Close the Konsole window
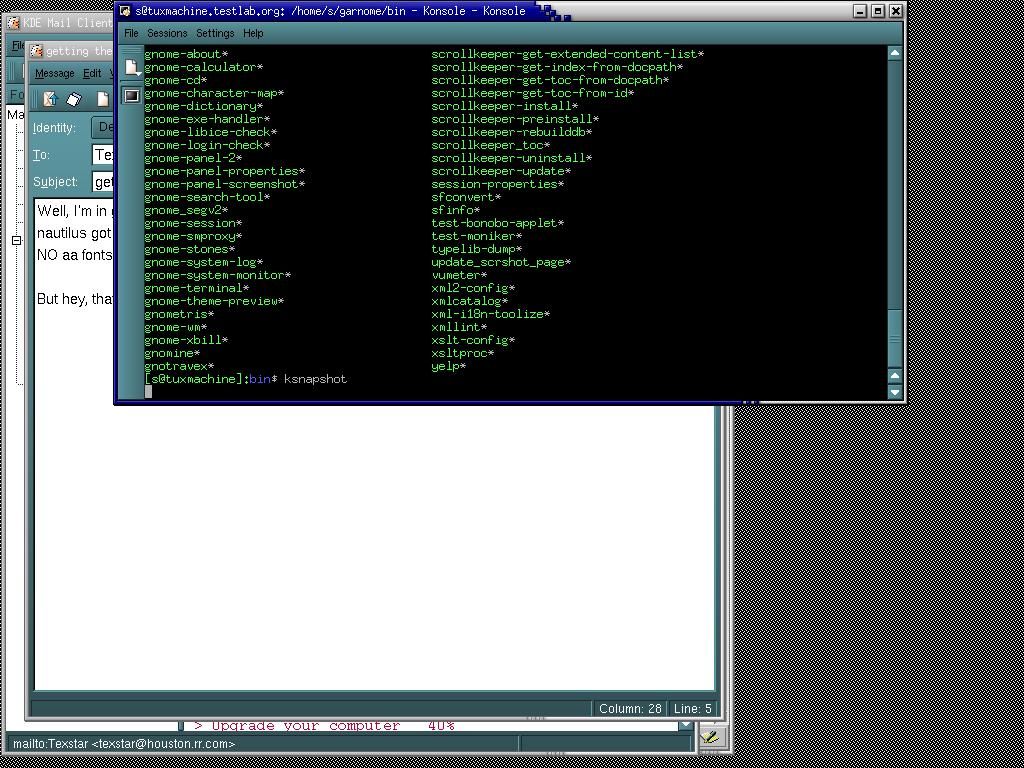 896,10
